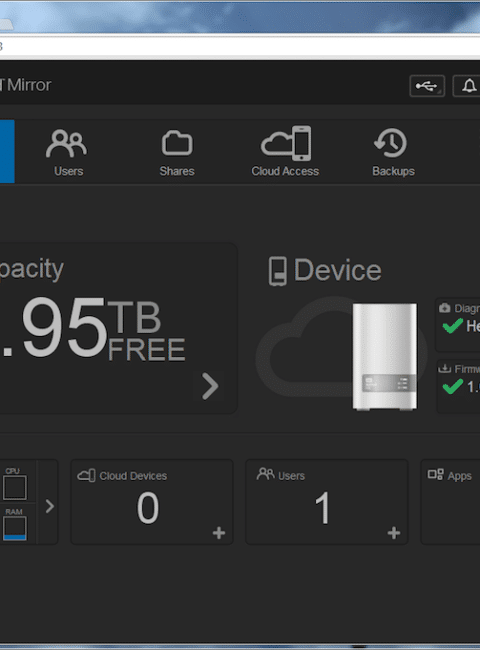The image size is (480, 650).
Task: Click the browser address bar
Action: pyautogui.click(x=240, y=46)
